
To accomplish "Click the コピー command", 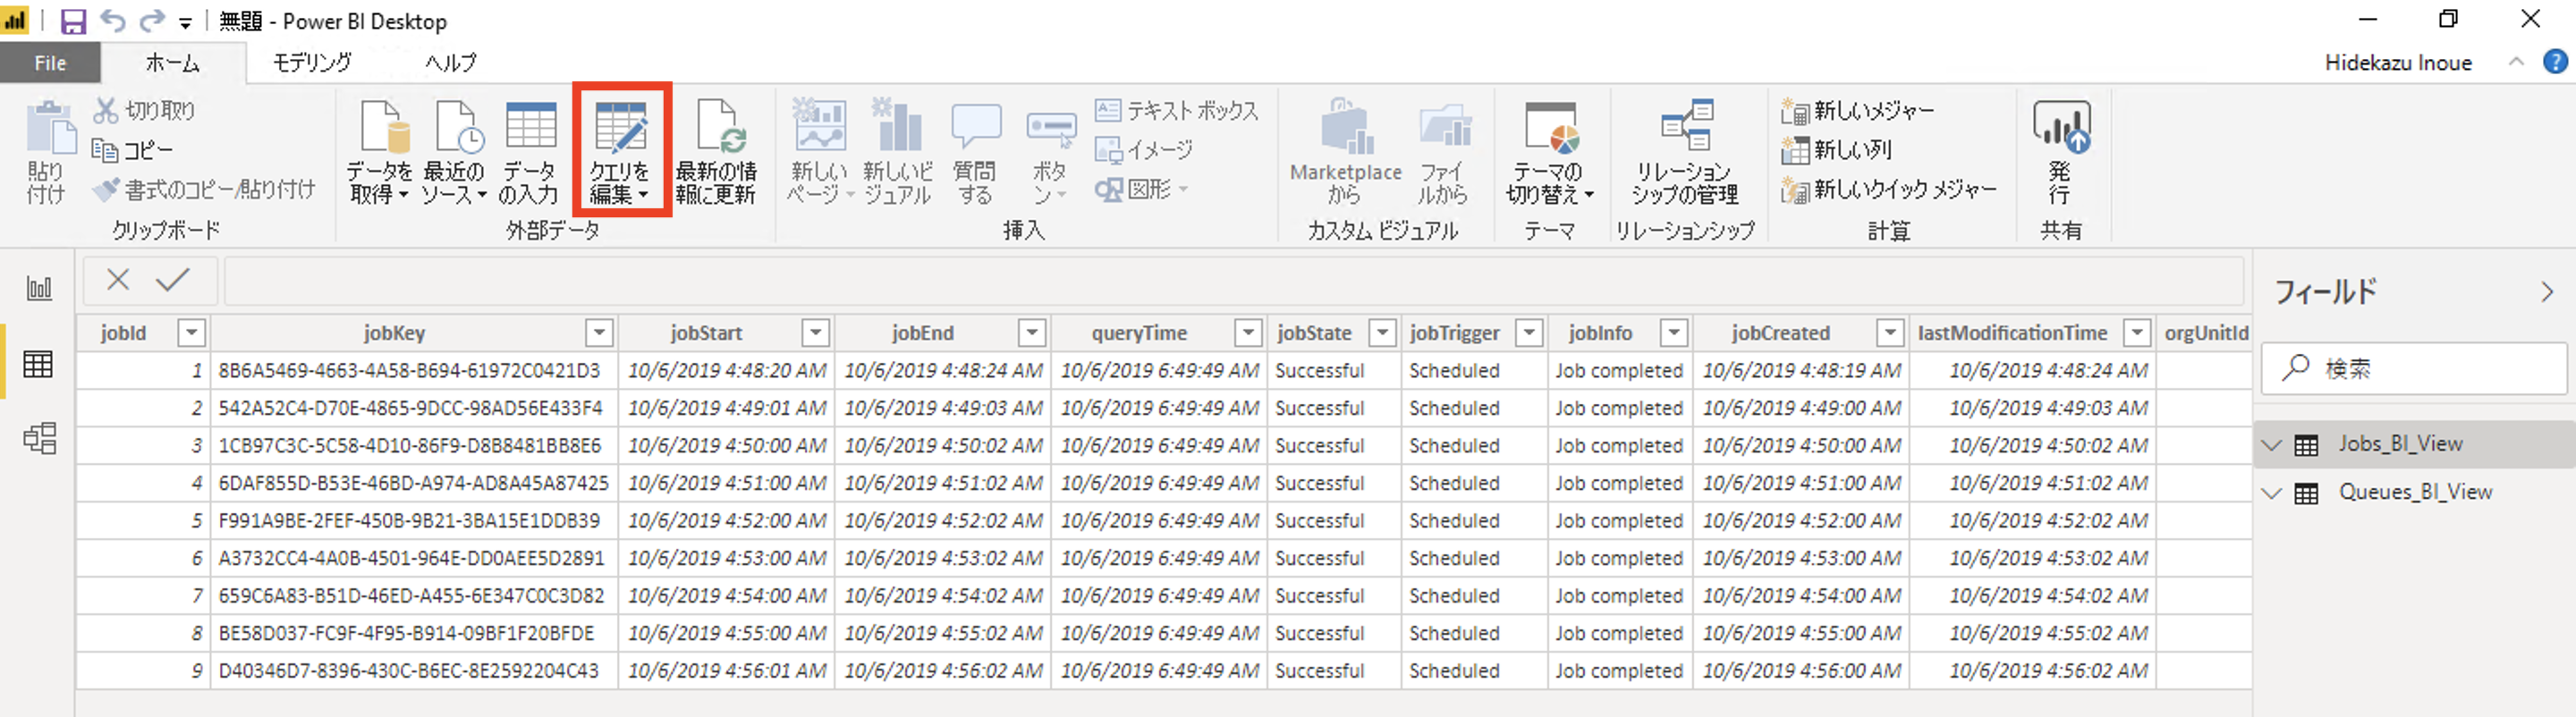I will (132, 150).
